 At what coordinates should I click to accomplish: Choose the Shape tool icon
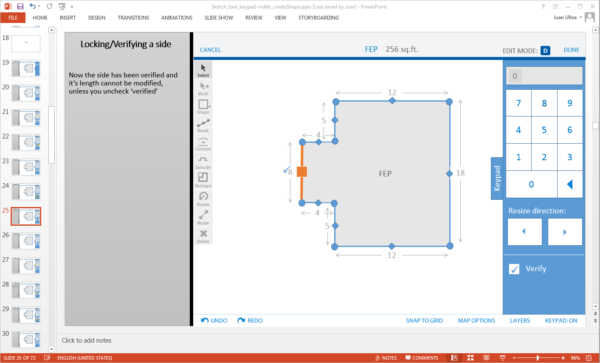pos(203,107)
